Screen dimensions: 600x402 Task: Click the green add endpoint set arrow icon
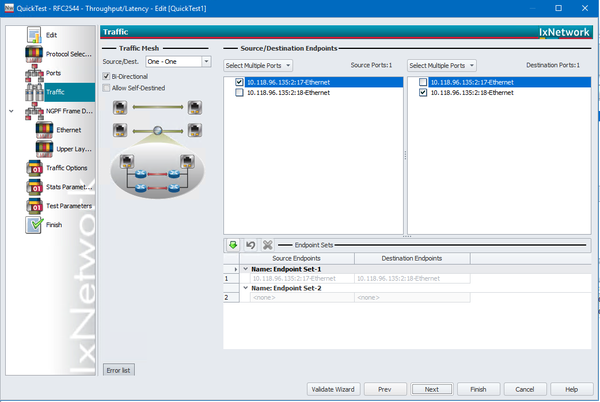(x=233, y=245)
